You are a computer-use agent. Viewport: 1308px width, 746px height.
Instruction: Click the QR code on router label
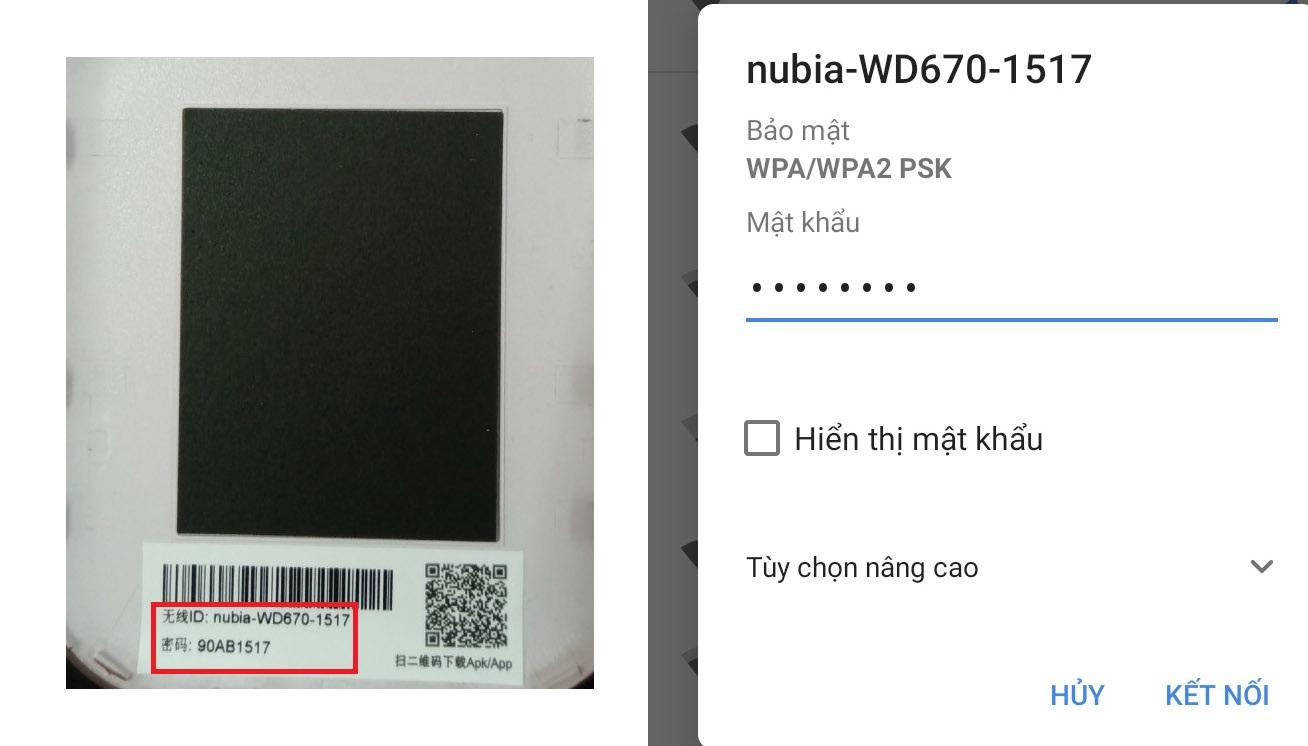466,604
